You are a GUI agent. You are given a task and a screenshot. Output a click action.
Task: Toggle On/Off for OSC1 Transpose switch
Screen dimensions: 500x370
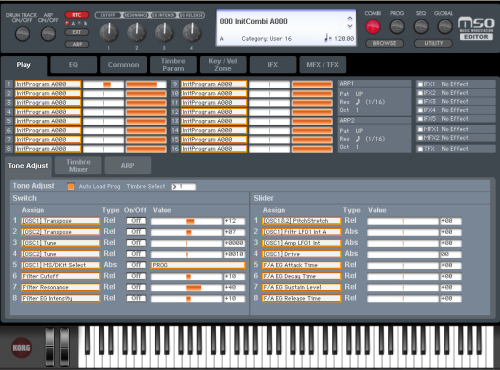(136, 221)
